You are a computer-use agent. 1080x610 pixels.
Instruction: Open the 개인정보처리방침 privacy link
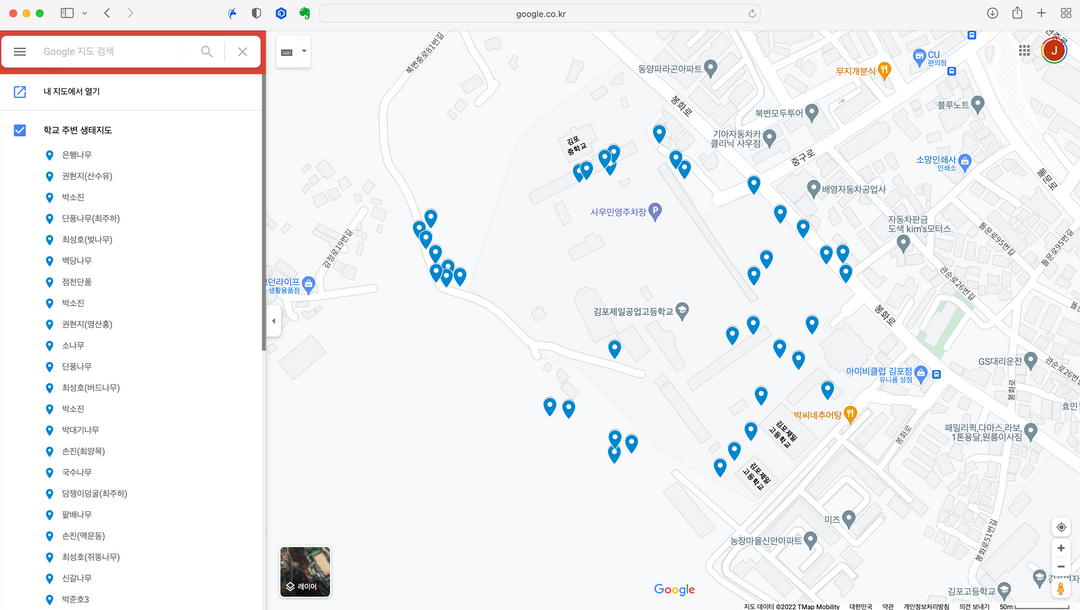click(926, 607)
